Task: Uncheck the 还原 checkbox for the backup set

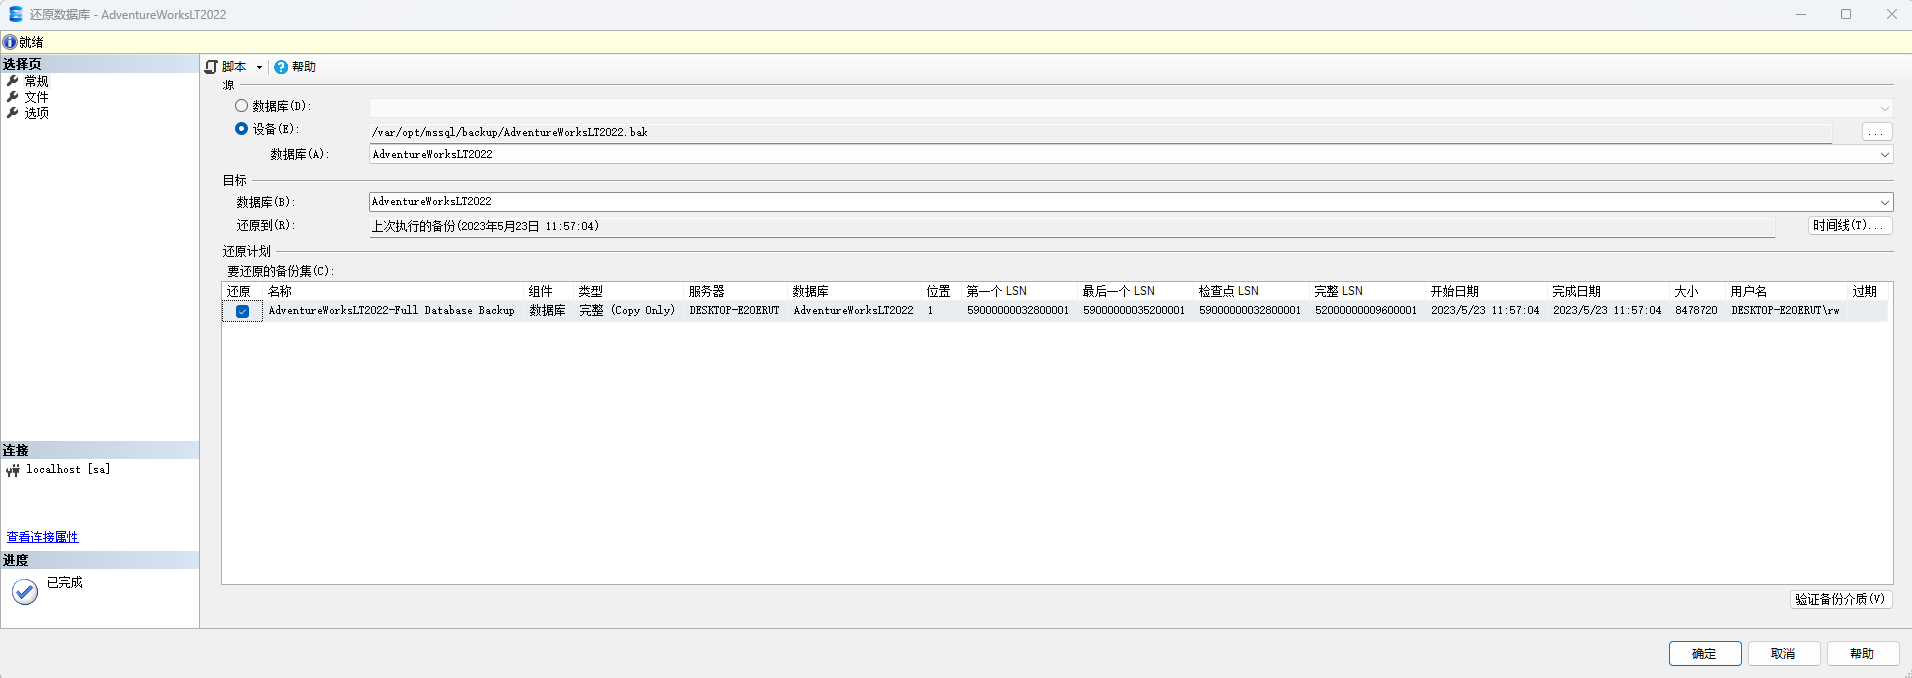Action: pos(242,311)
